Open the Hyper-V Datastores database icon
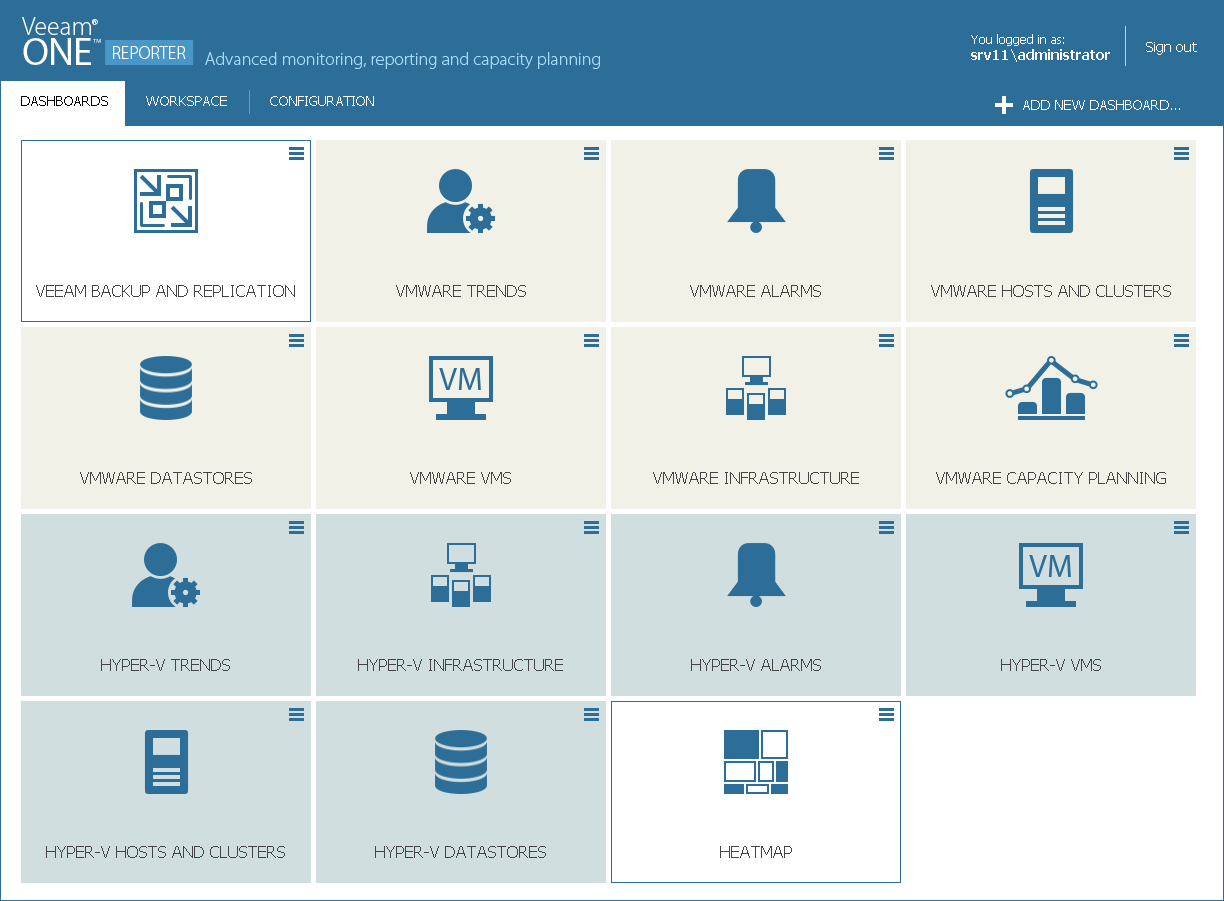This screenshot has height=901, width=1224. point(461,762)
